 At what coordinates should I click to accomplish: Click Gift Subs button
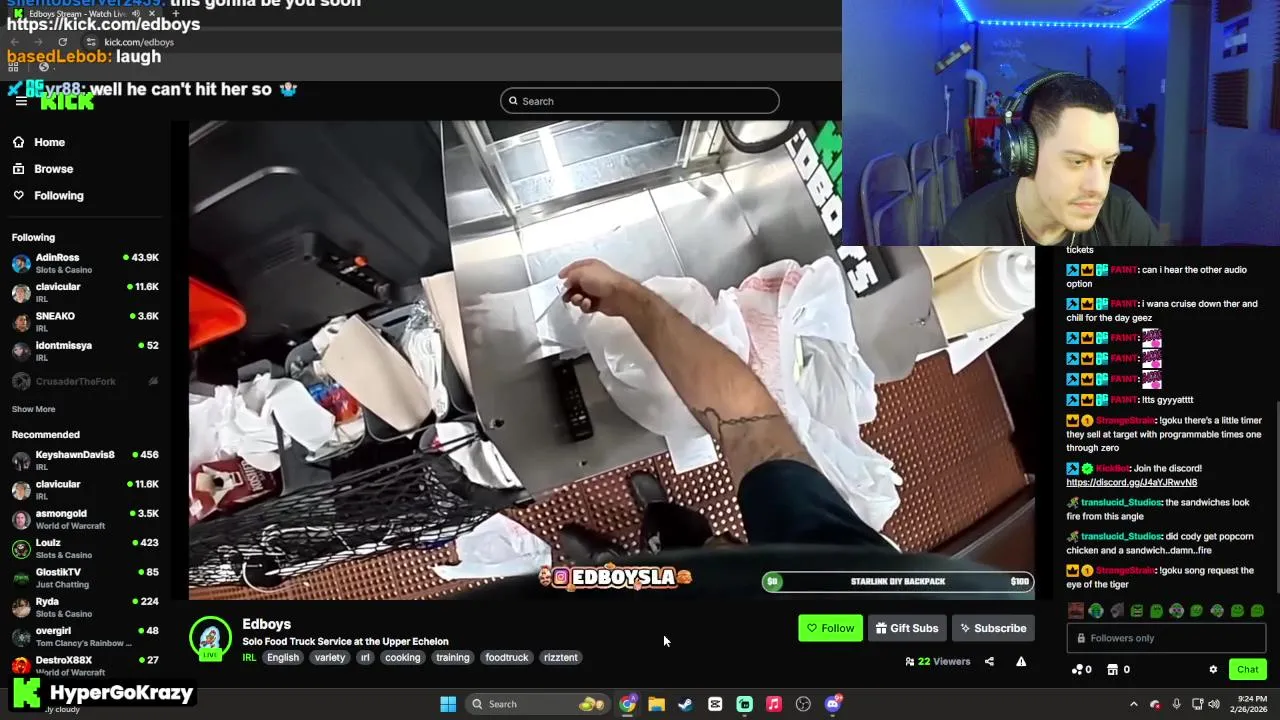[907, 628]
